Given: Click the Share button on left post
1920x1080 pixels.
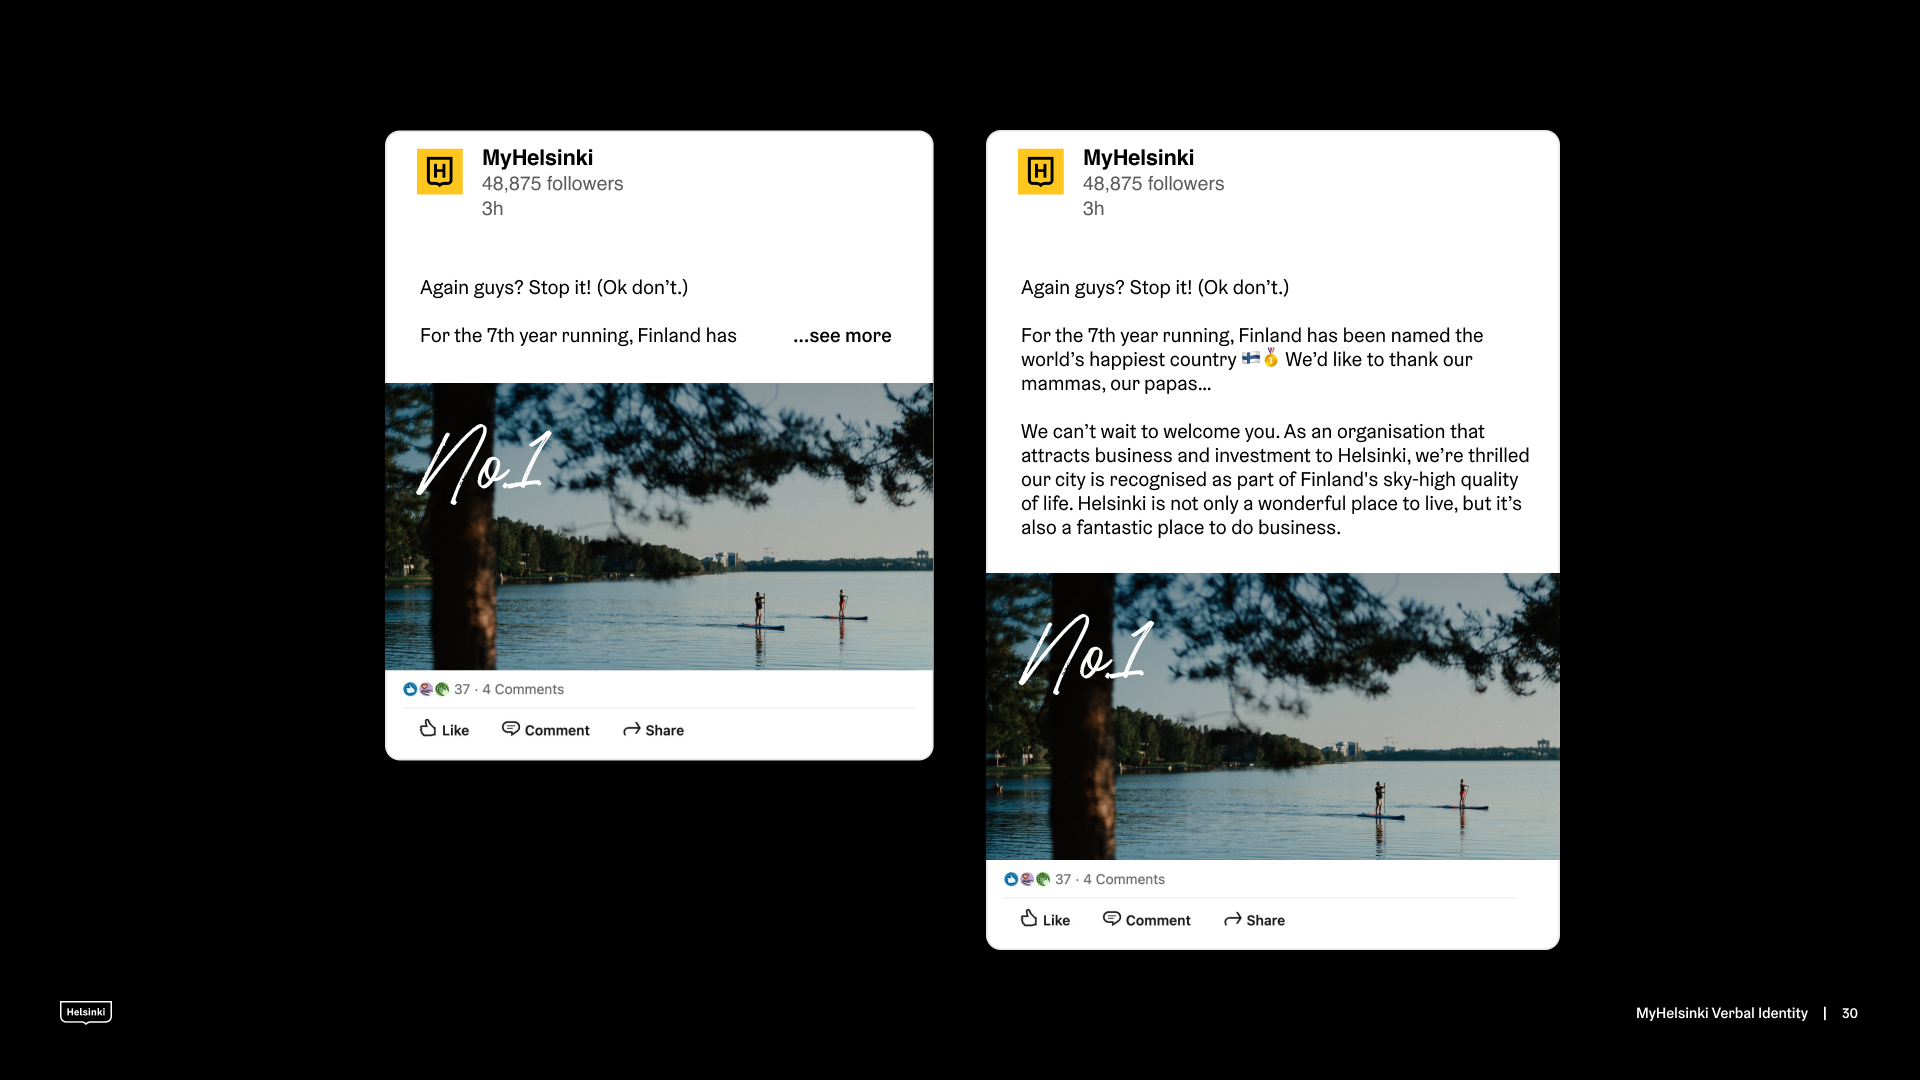Looking at the screenshot, I should click(653, 729).
